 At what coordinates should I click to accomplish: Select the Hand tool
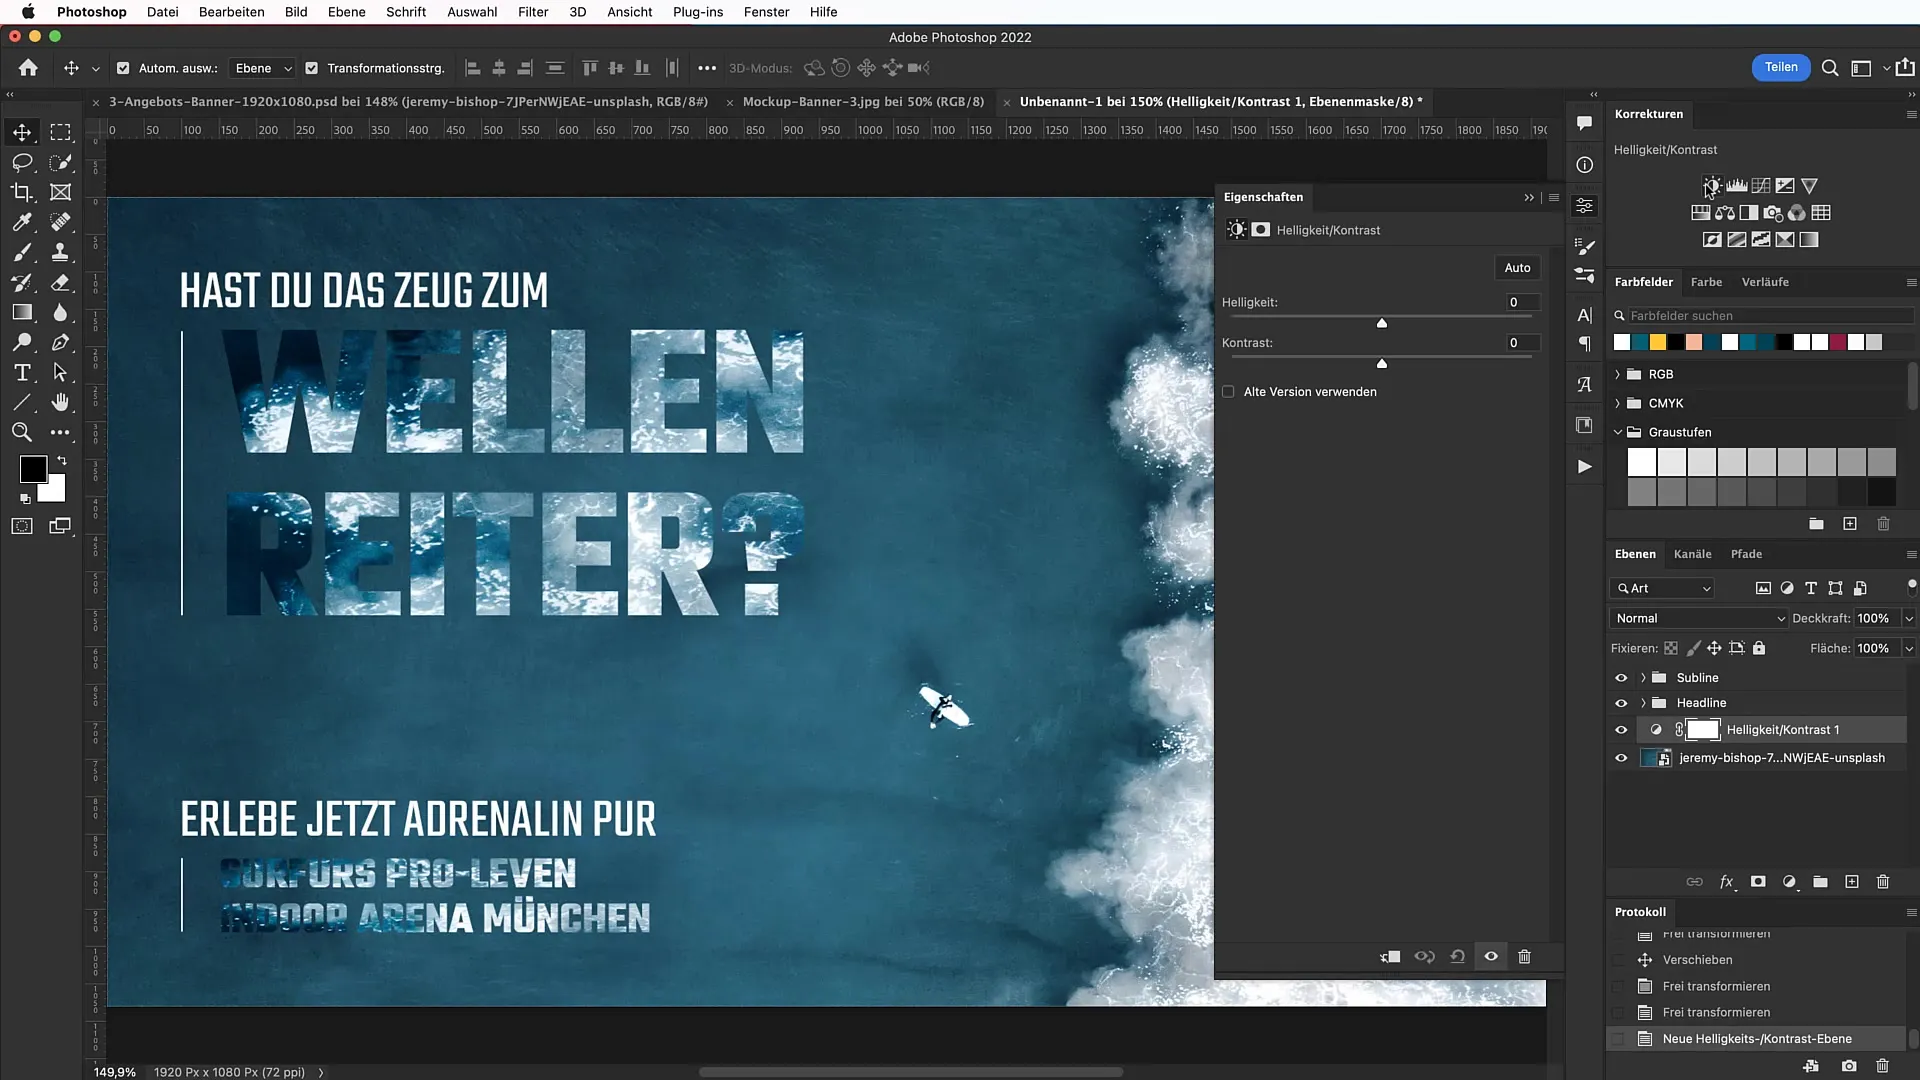61,402
